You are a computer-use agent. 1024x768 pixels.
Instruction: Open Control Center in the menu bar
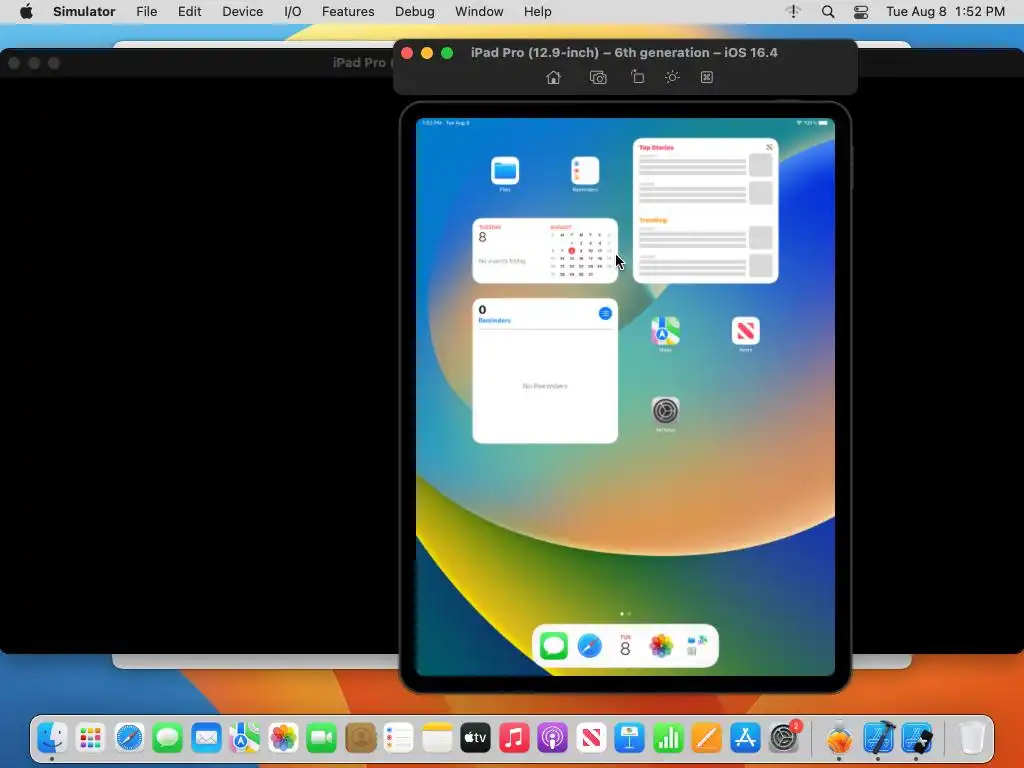861,12
